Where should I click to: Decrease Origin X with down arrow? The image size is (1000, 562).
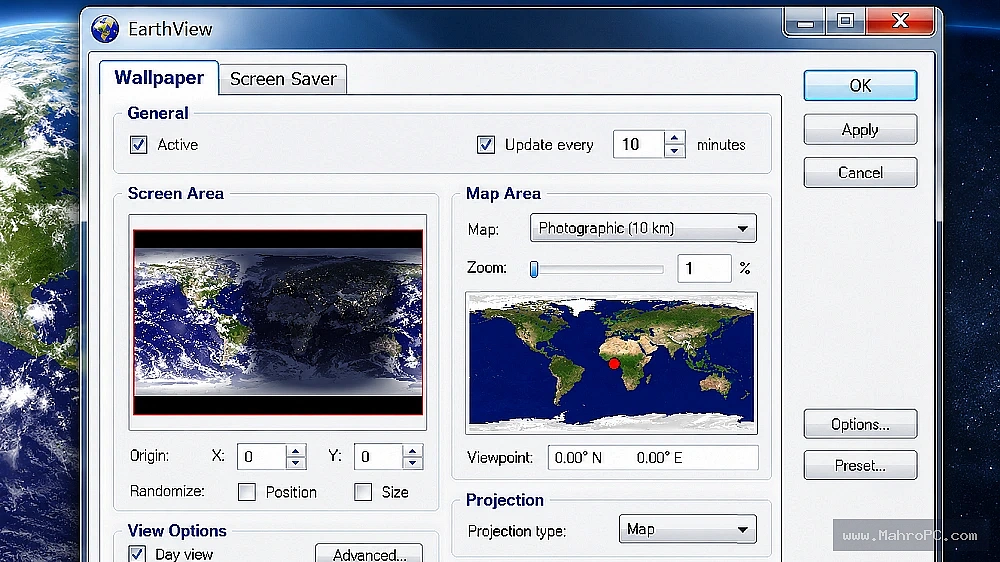tap(295, 464)
